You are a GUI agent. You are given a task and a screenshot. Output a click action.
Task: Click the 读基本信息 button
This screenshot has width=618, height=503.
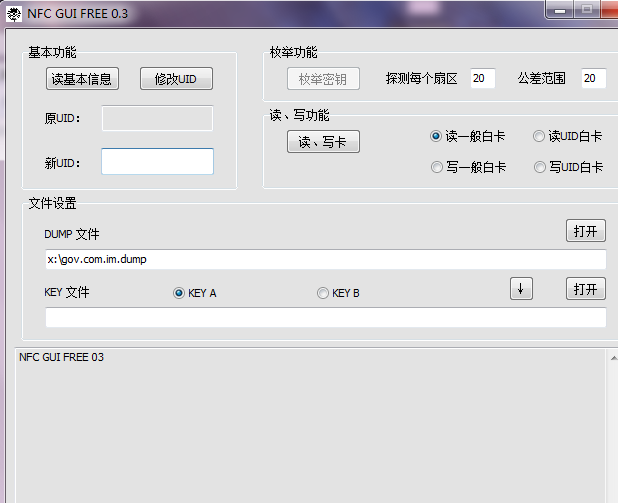82,79
